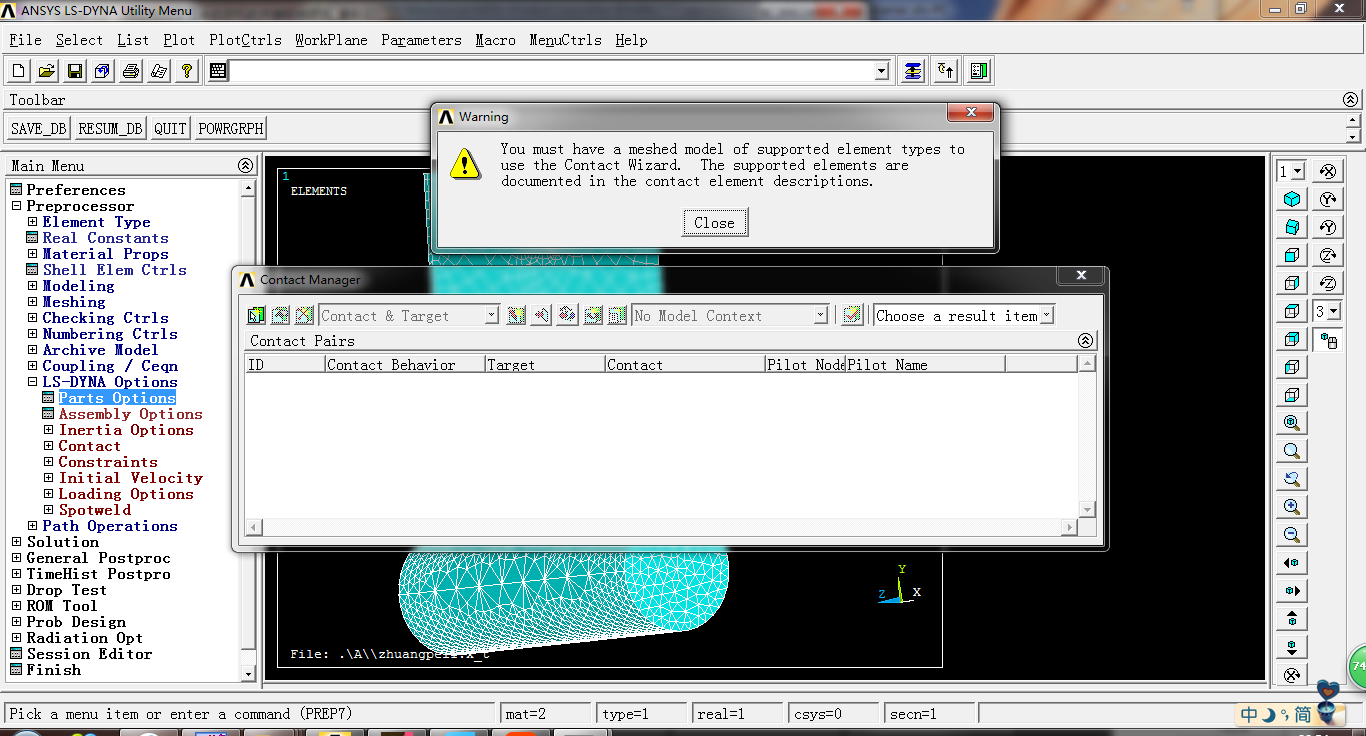Click the contact properties icon in Contact Manager
The height and width of the screenshot is (736, 1366).
[x=281, y=316]
